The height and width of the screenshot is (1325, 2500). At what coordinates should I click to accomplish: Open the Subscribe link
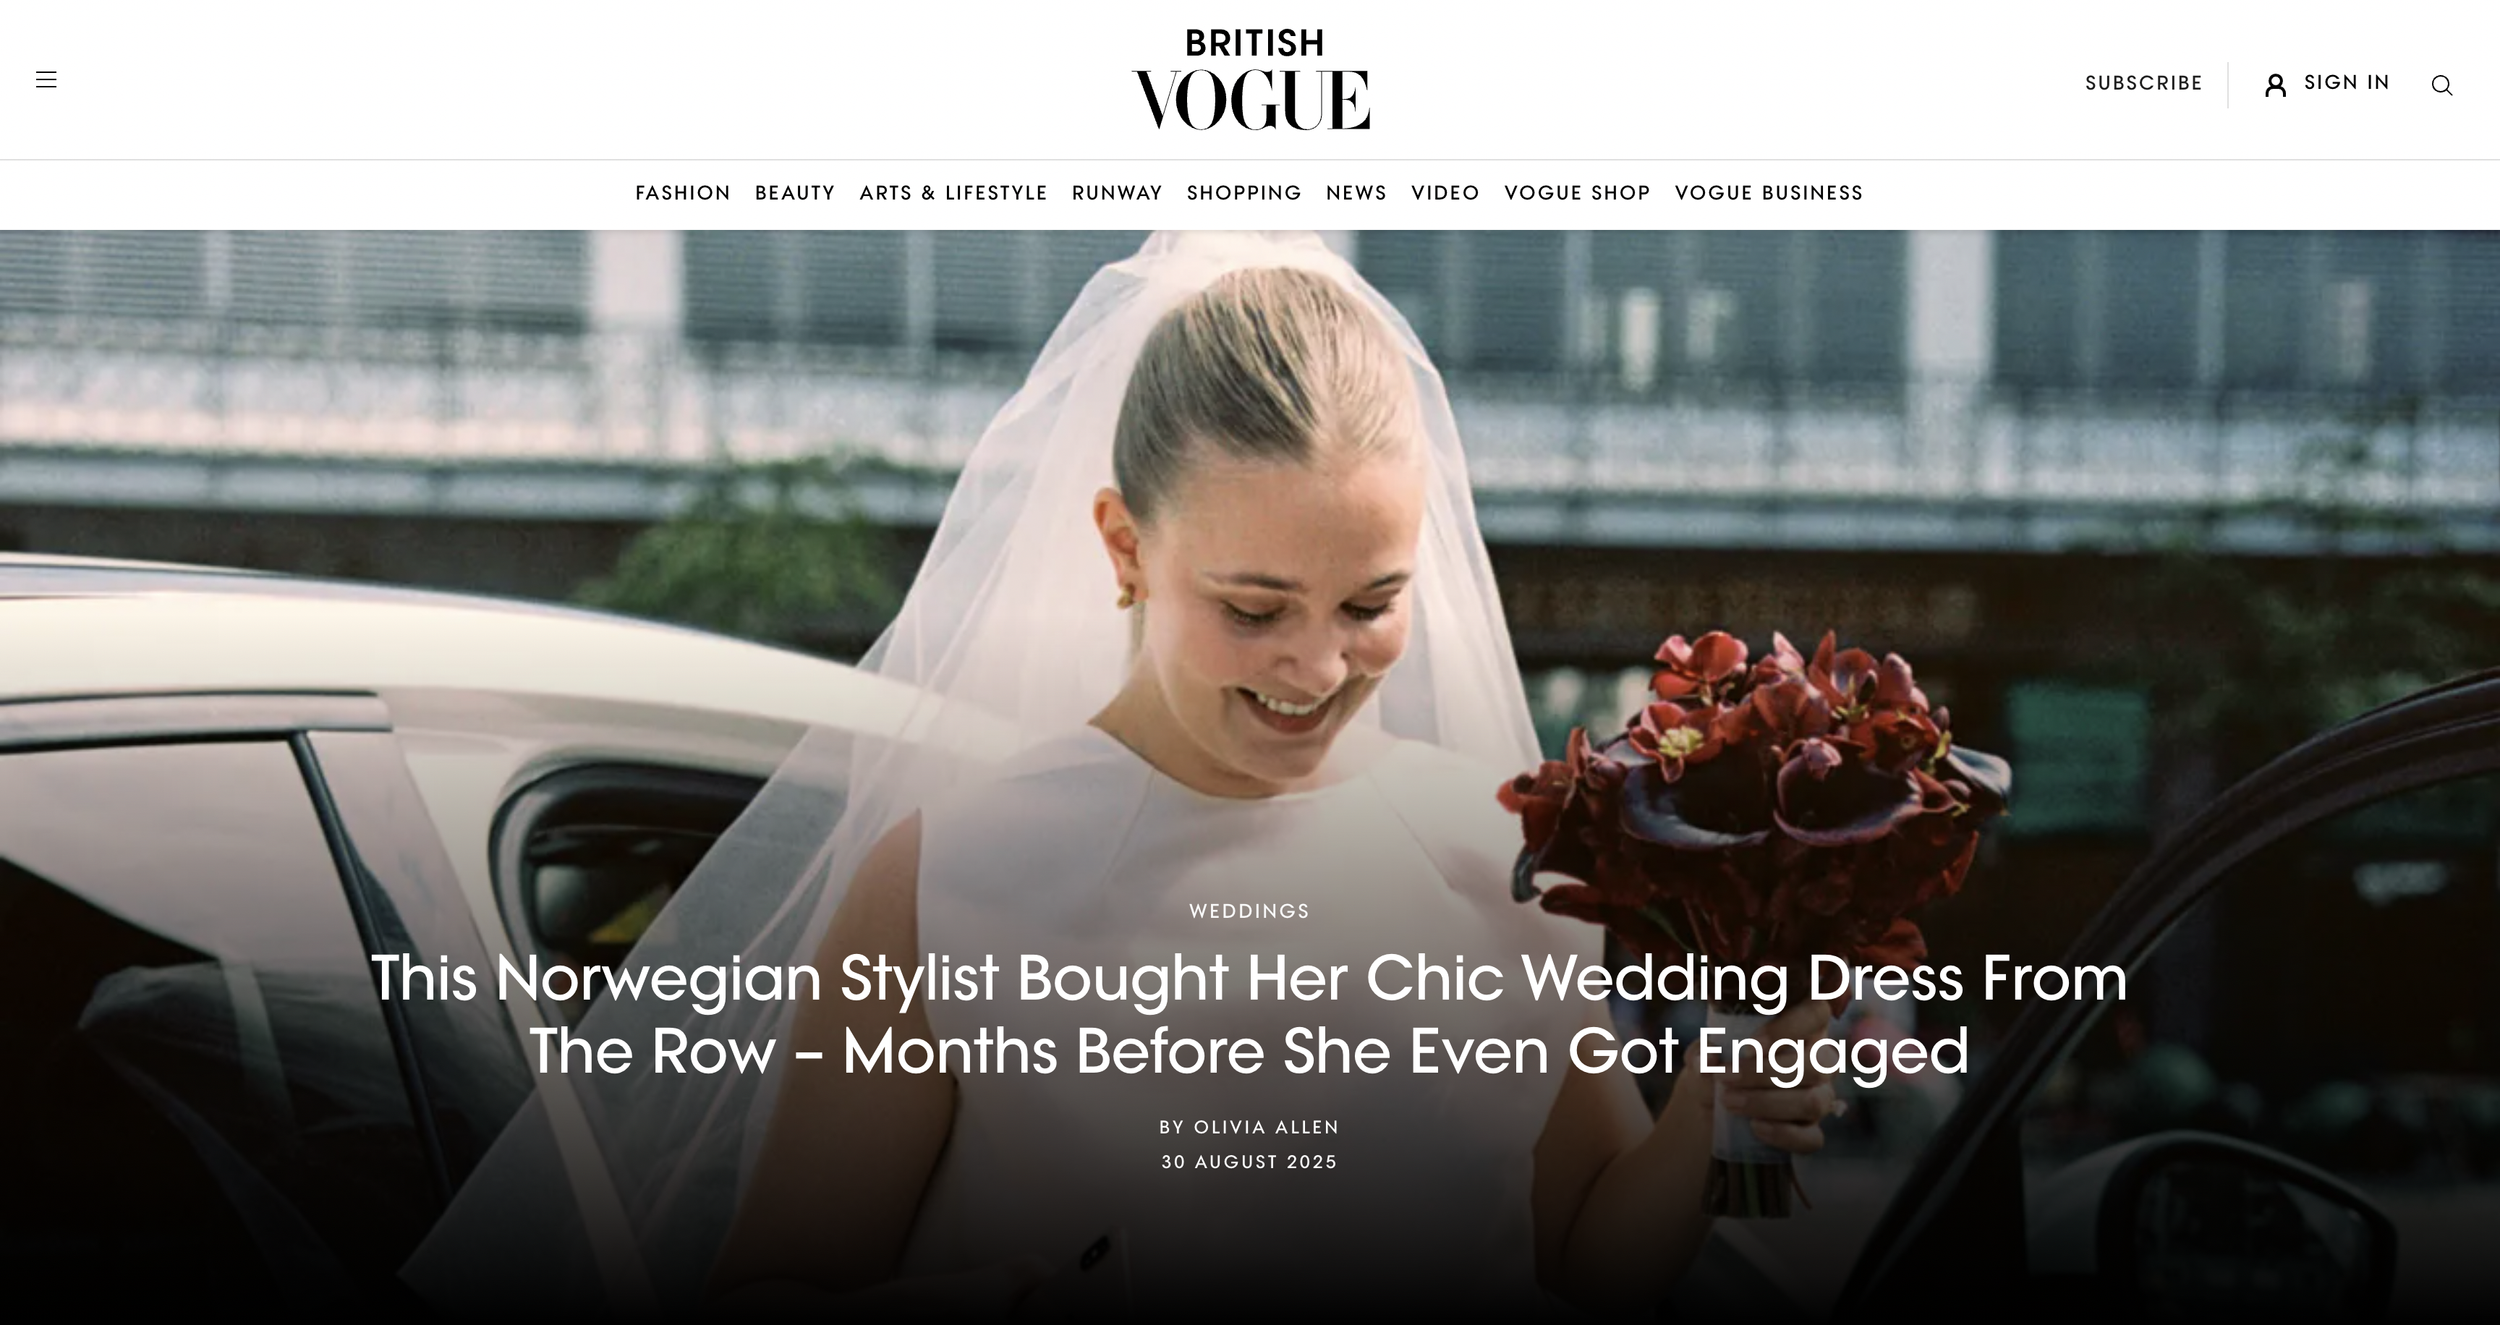[x=2144, y=83]
